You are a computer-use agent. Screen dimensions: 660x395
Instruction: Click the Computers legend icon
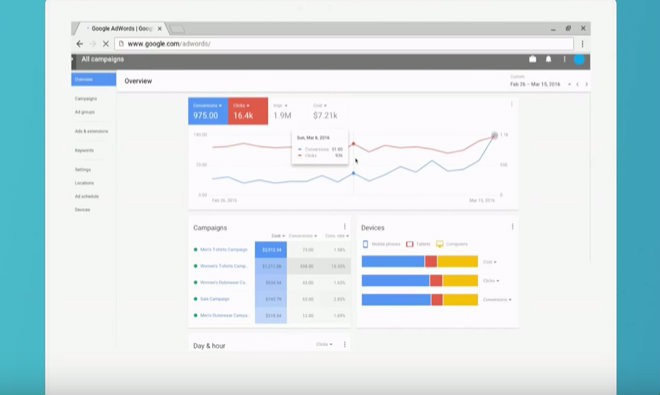pyautogui.click(x=440, y=244)
